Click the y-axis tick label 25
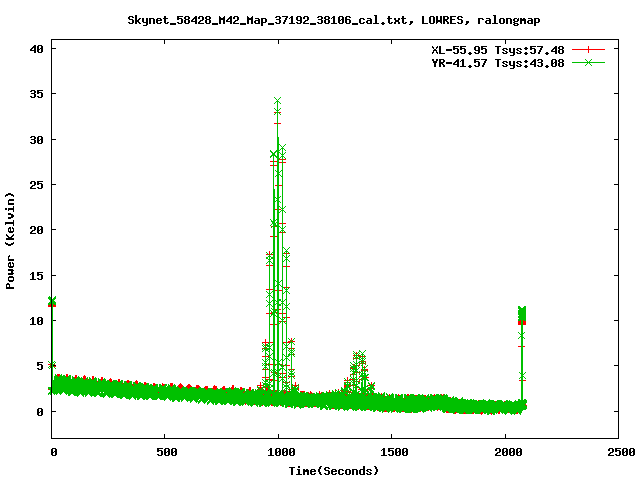The width and height of the screenshot is (640, 480). [x=37, y=185]
